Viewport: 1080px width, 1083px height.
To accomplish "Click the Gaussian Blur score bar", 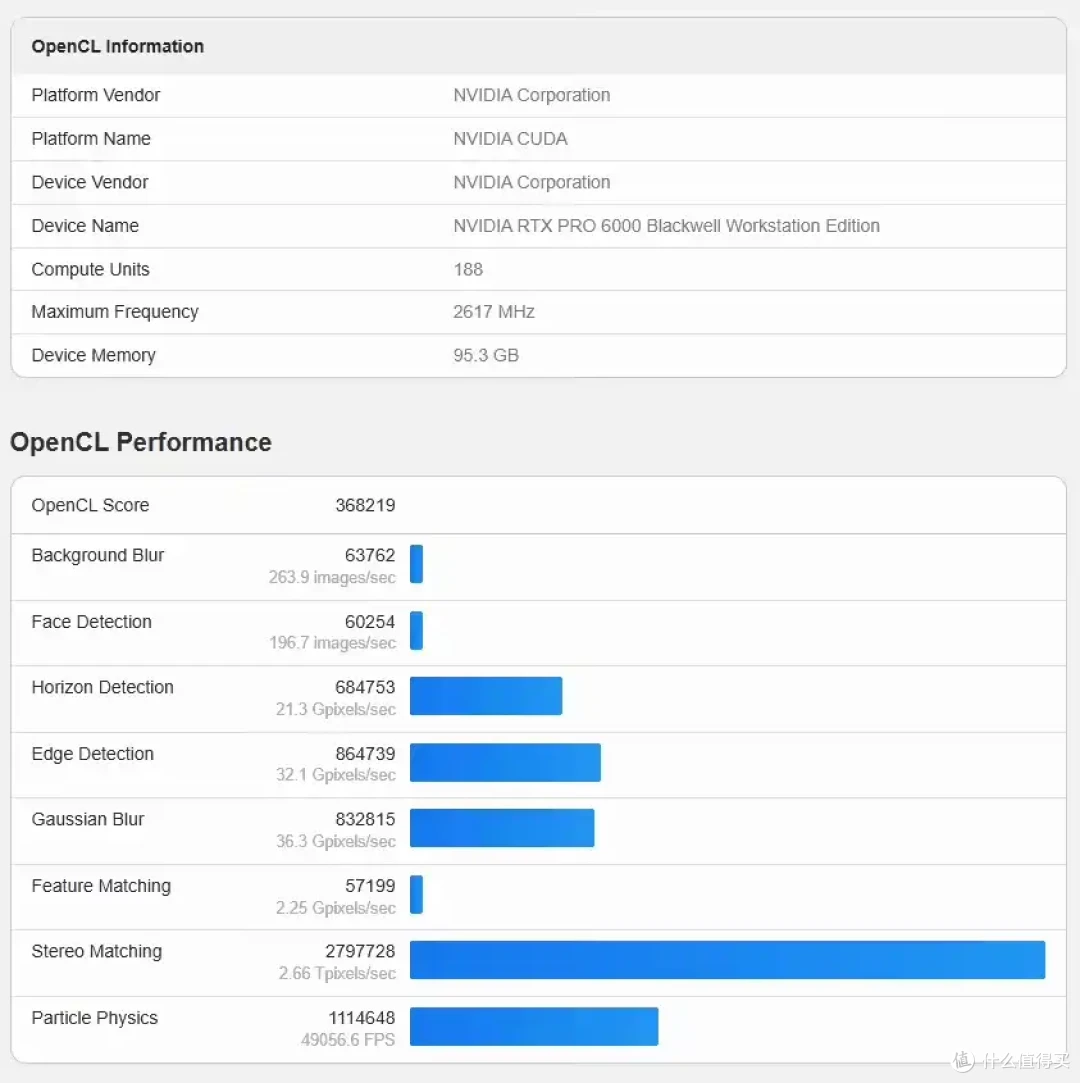I will pyautogui.click(x=502, y=827).
